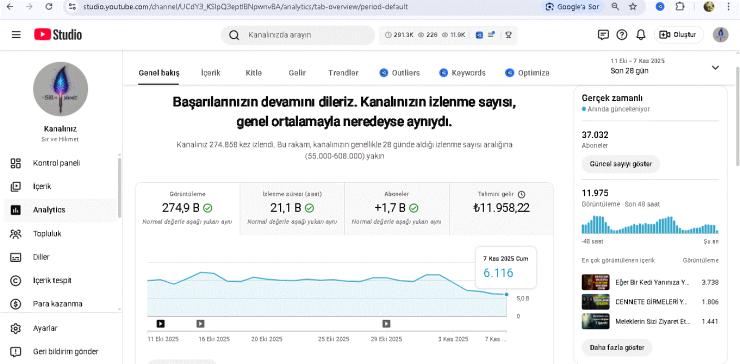The height and width of the screenshot is (364, 740).
Task: Click the search magnifier icon
Action: [x=234, y=35]
